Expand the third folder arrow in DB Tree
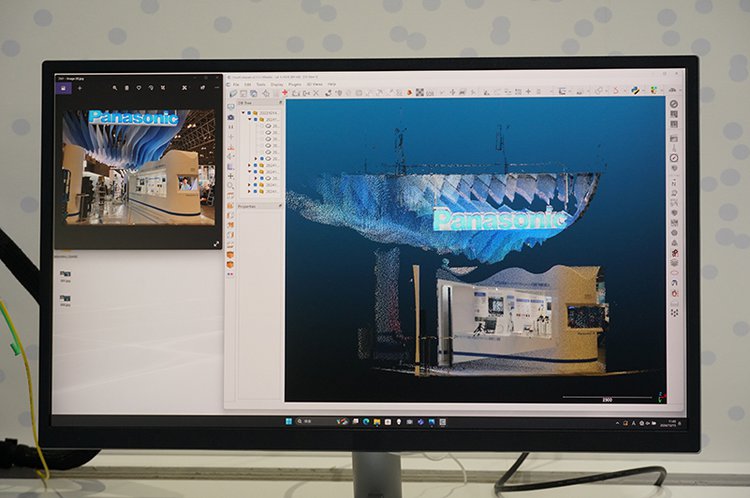This screenshot has width=750, height=498. (x=249, y=165)
